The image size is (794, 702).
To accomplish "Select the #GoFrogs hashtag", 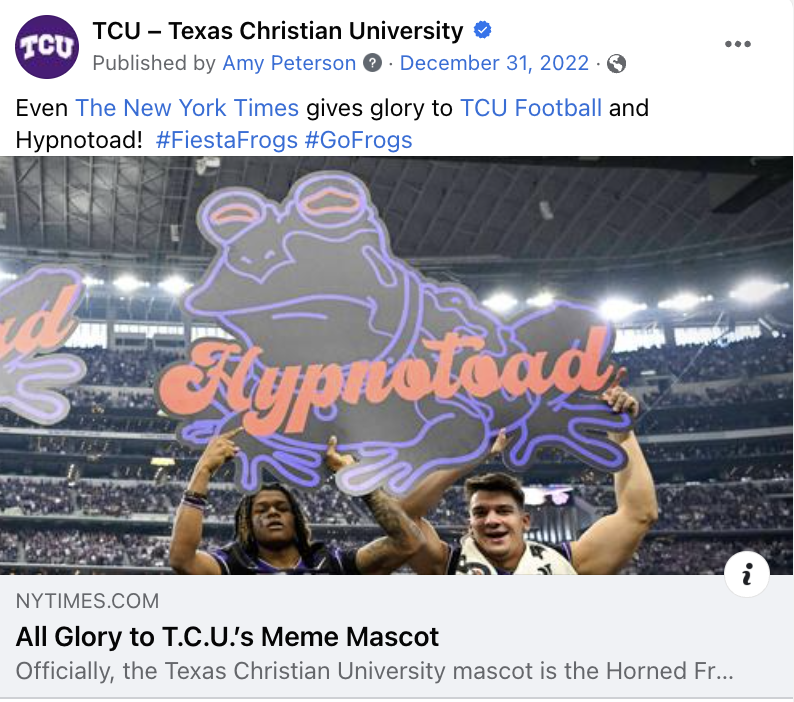I will (x=359, y=140).
